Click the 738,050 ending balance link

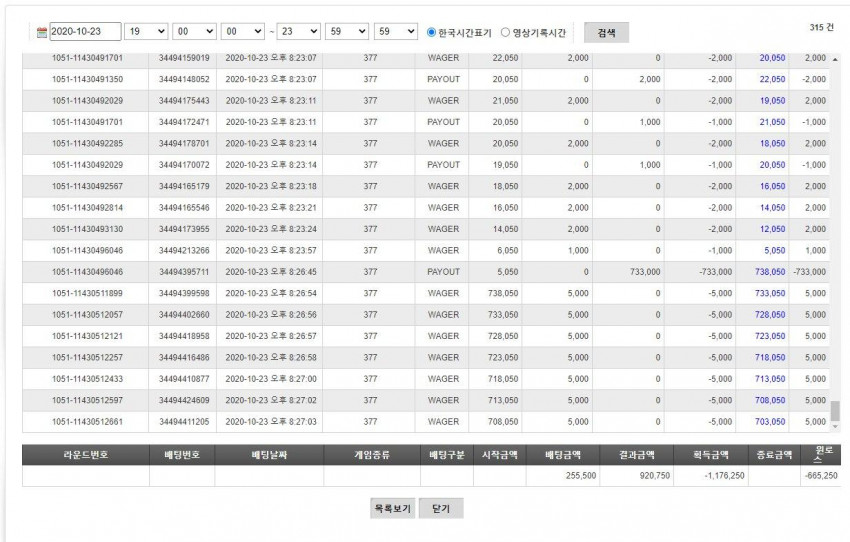pyautogui.click(x=770, y=272)
